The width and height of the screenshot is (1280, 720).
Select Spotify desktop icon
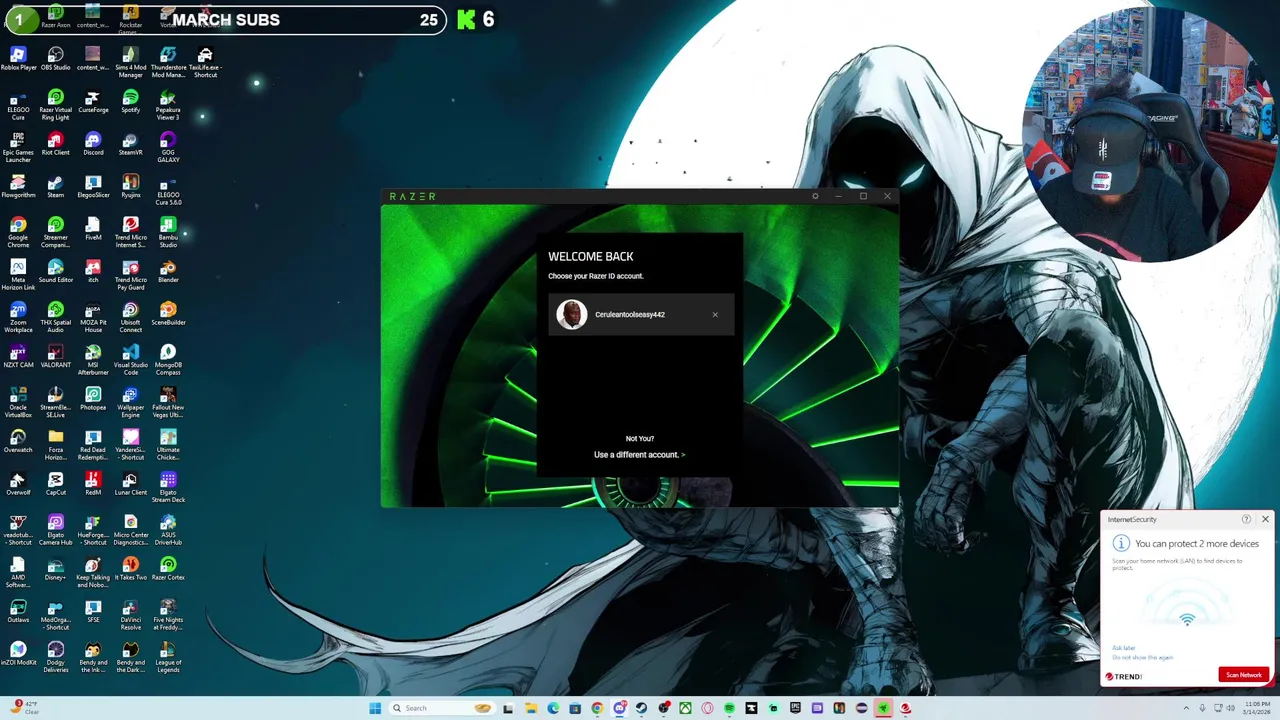[x=130, y=101]
